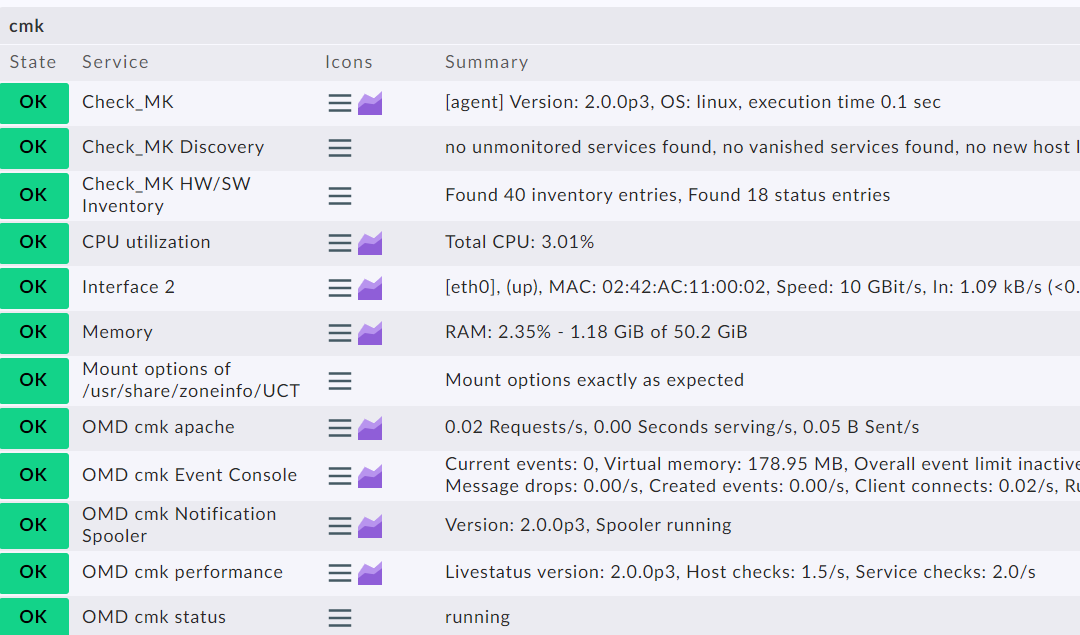Image resolution: width=1080 pixels, height=635 pixels.
Task: Open action menu for Interface 2
Action: pyautogui.click(x=340, y=288)
